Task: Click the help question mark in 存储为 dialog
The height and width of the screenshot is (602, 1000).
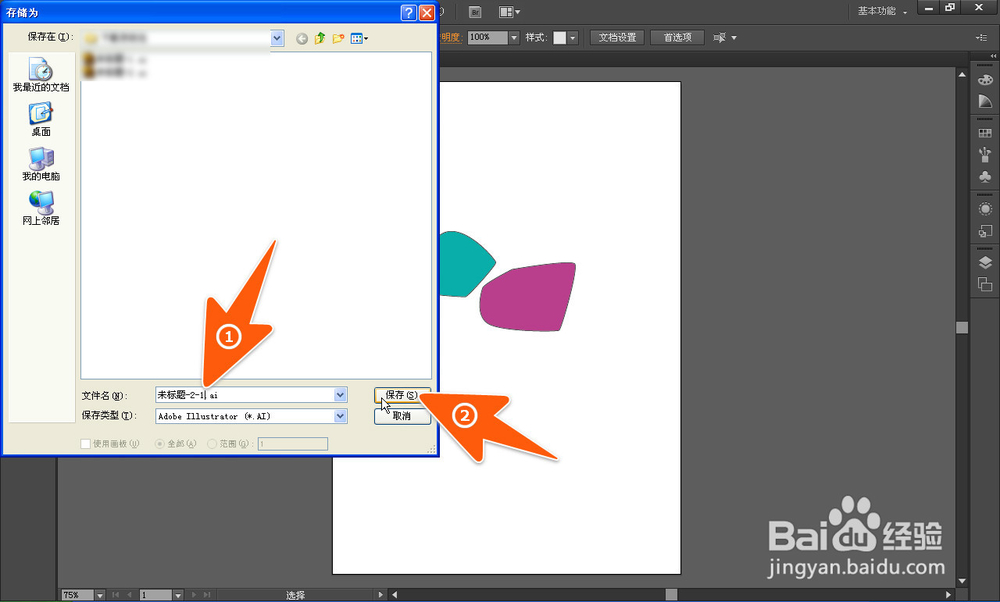Action: pyautogui.click(x=408, y=12)
